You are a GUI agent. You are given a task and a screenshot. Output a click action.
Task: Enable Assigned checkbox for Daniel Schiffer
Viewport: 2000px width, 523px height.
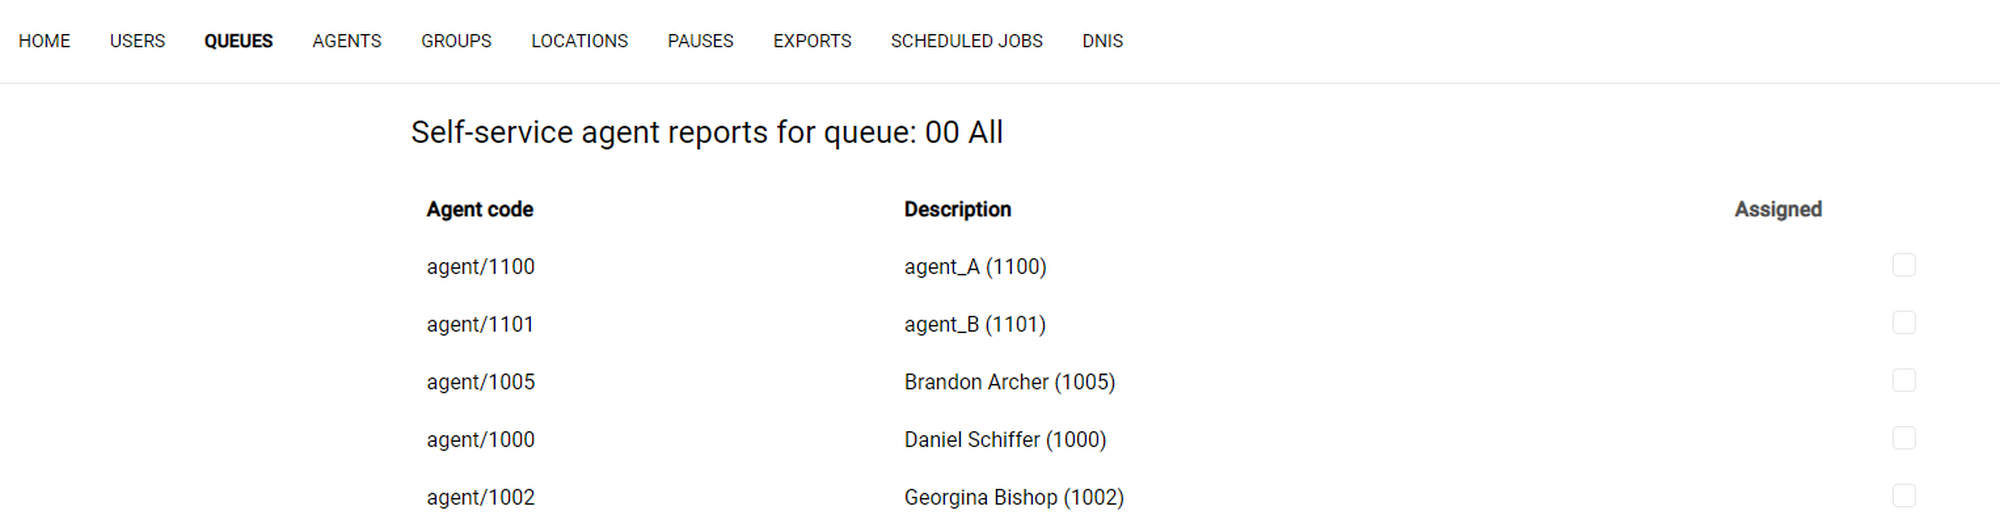pos(1903,438)
